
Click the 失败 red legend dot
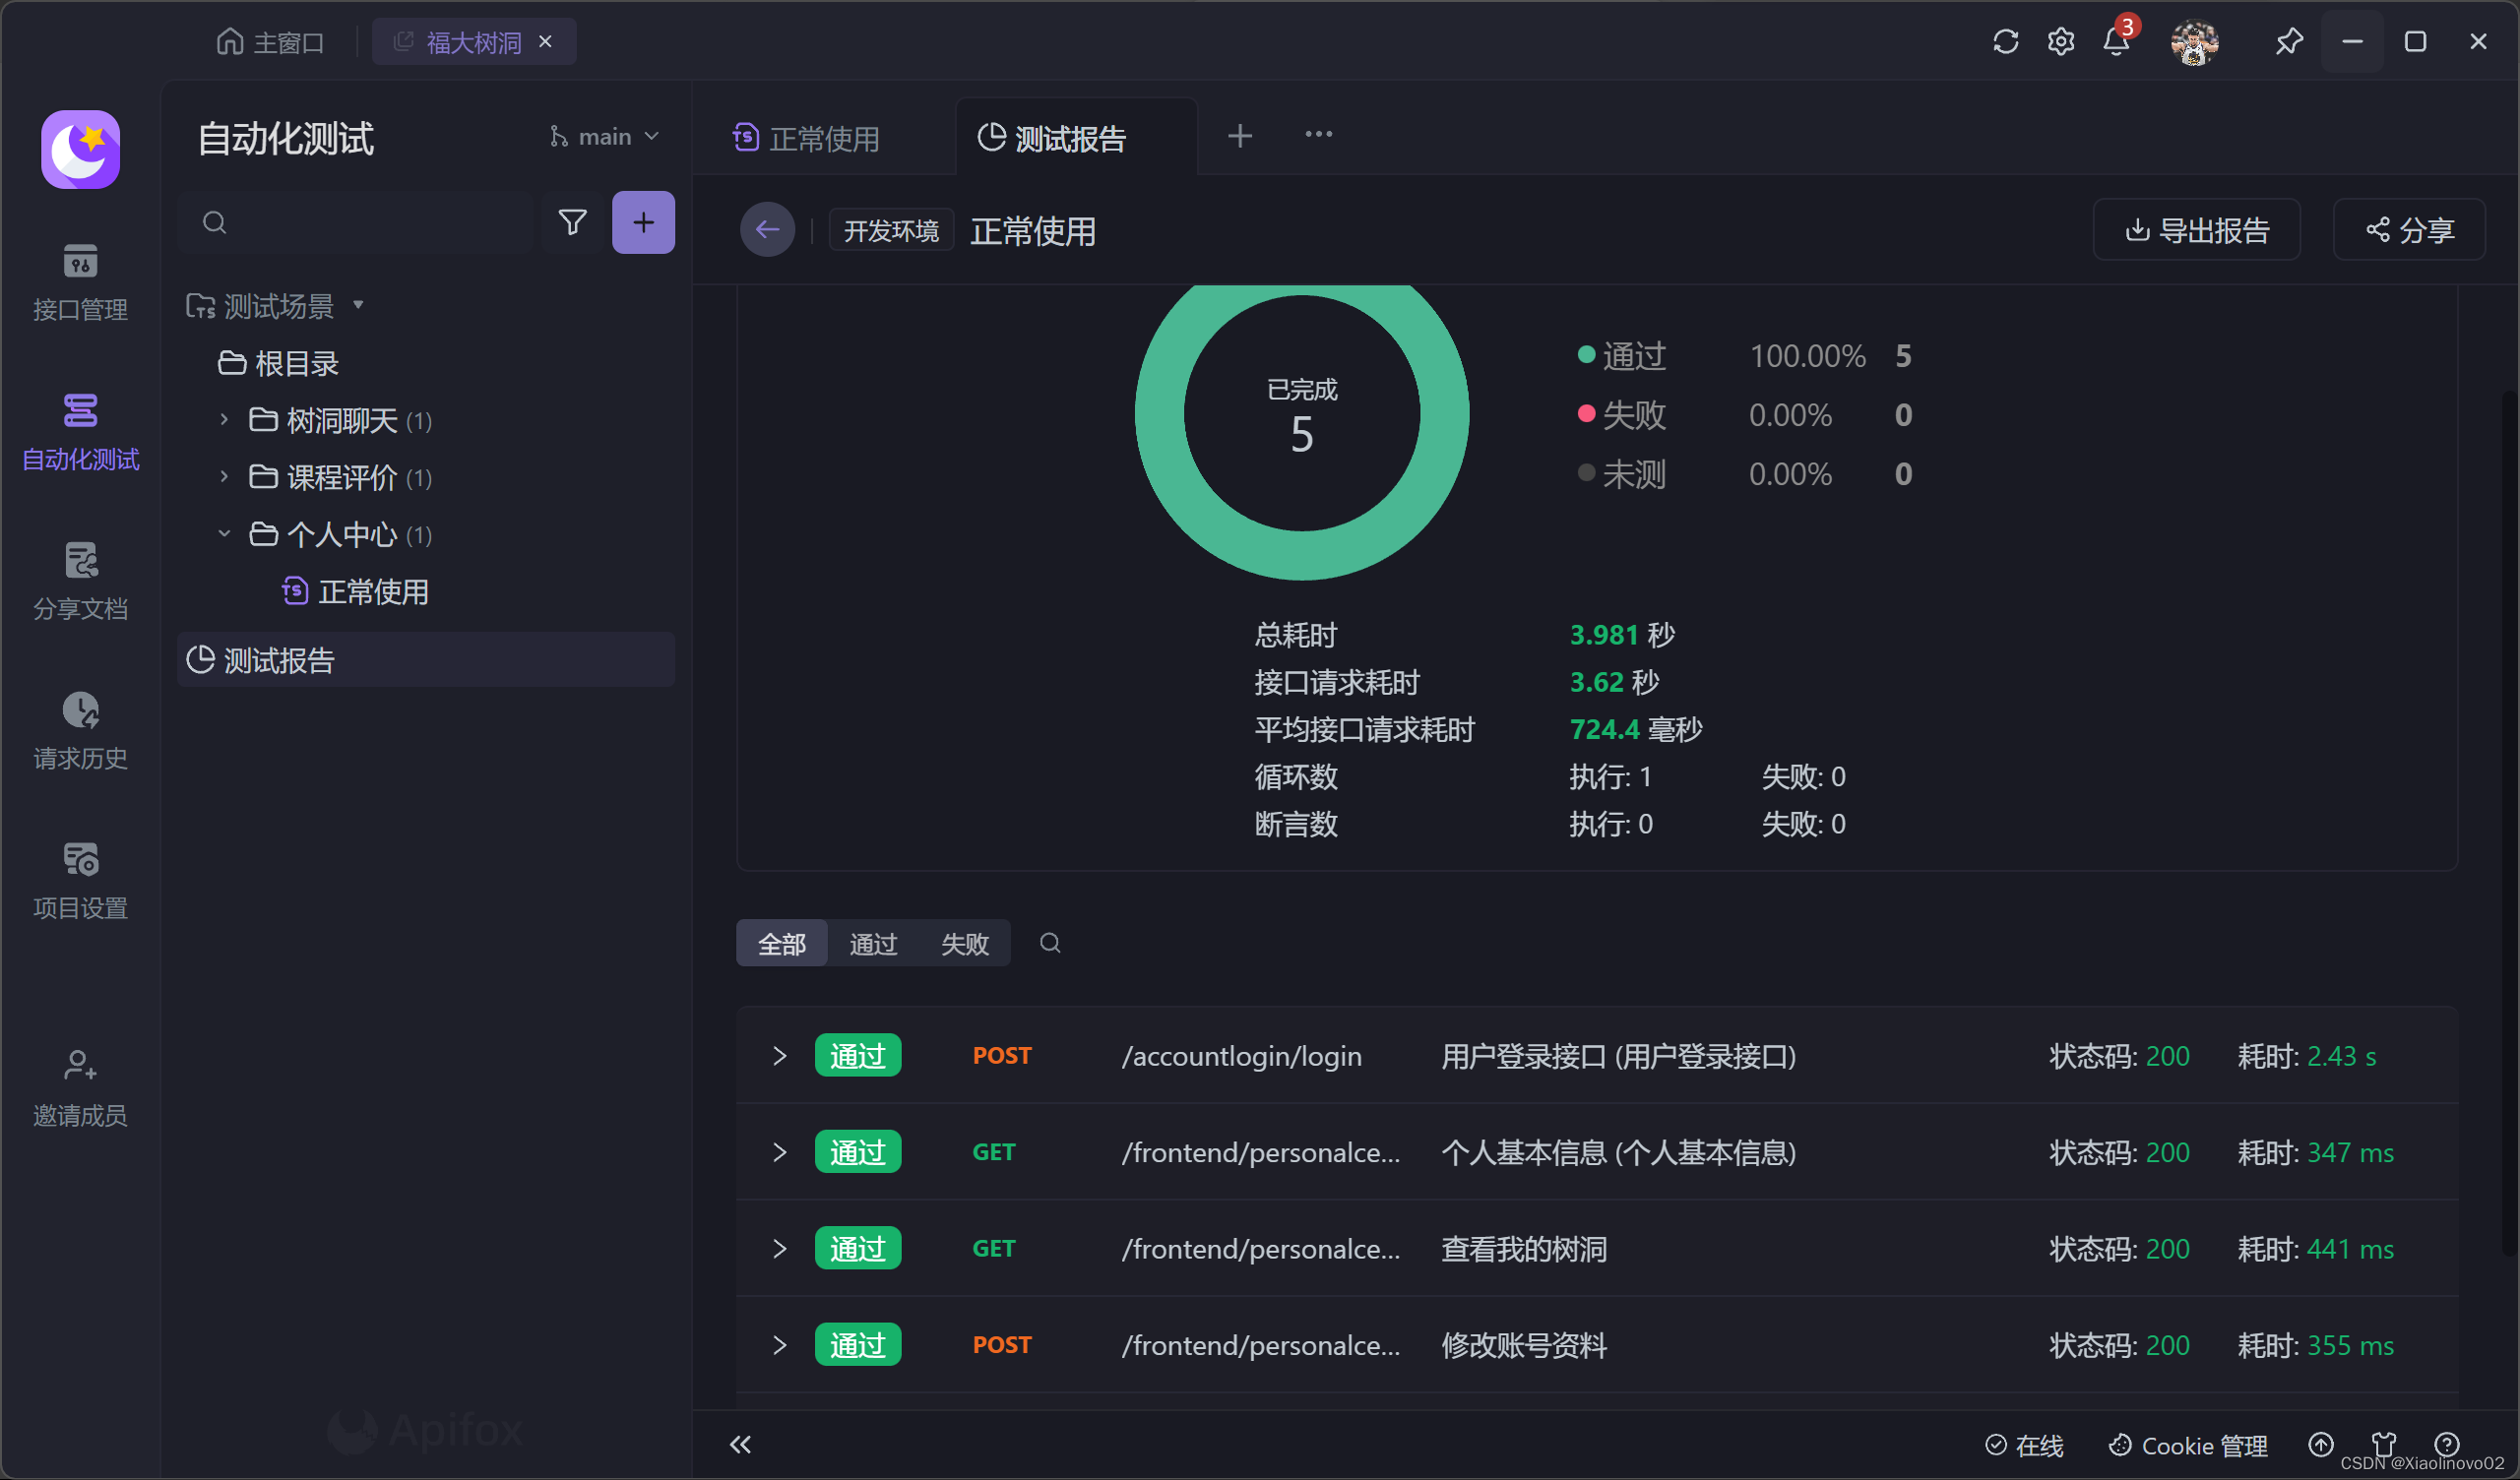point(1585,413)
